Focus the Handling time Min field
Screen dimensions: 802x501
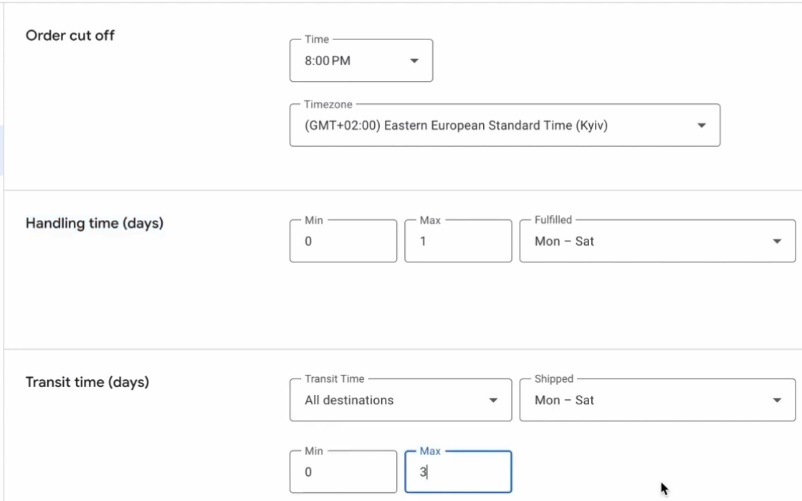pyautogui.click(x=343, y=242)
